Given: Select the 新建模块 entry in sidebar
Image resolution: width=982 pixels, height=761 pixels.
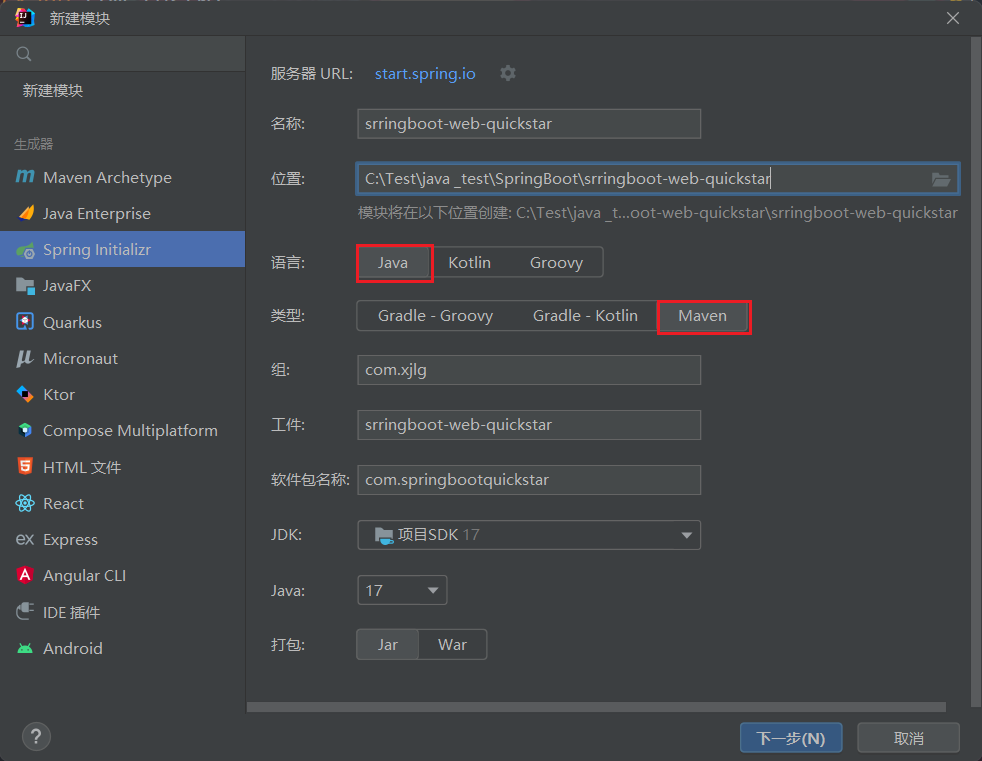Looking at the screenshot, I should (x=122, y=91).
